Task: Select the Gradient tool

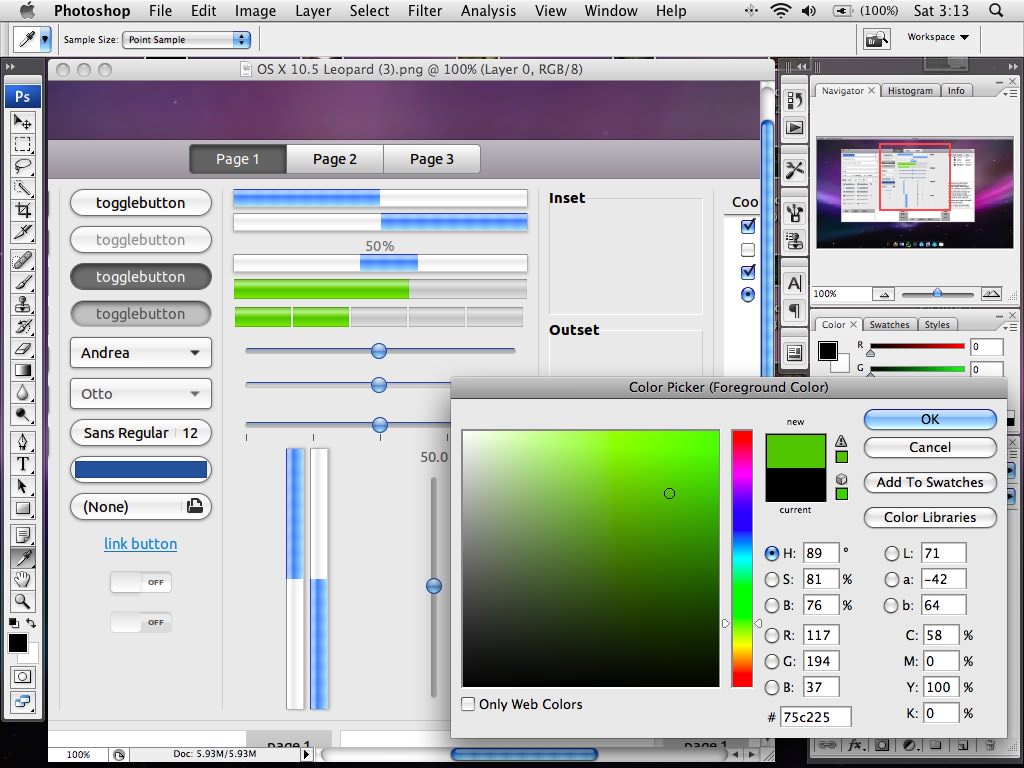Action: 23,371
